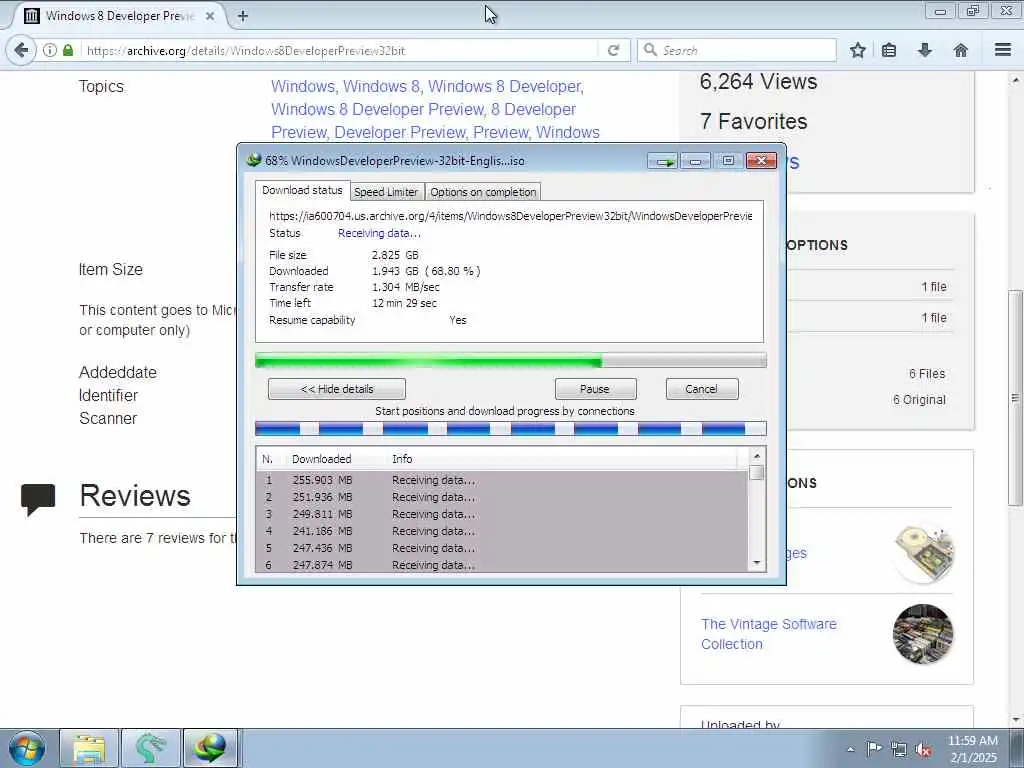
Task: Click the CD-ROM collection thumbnail
Action: tap(923, 553)
